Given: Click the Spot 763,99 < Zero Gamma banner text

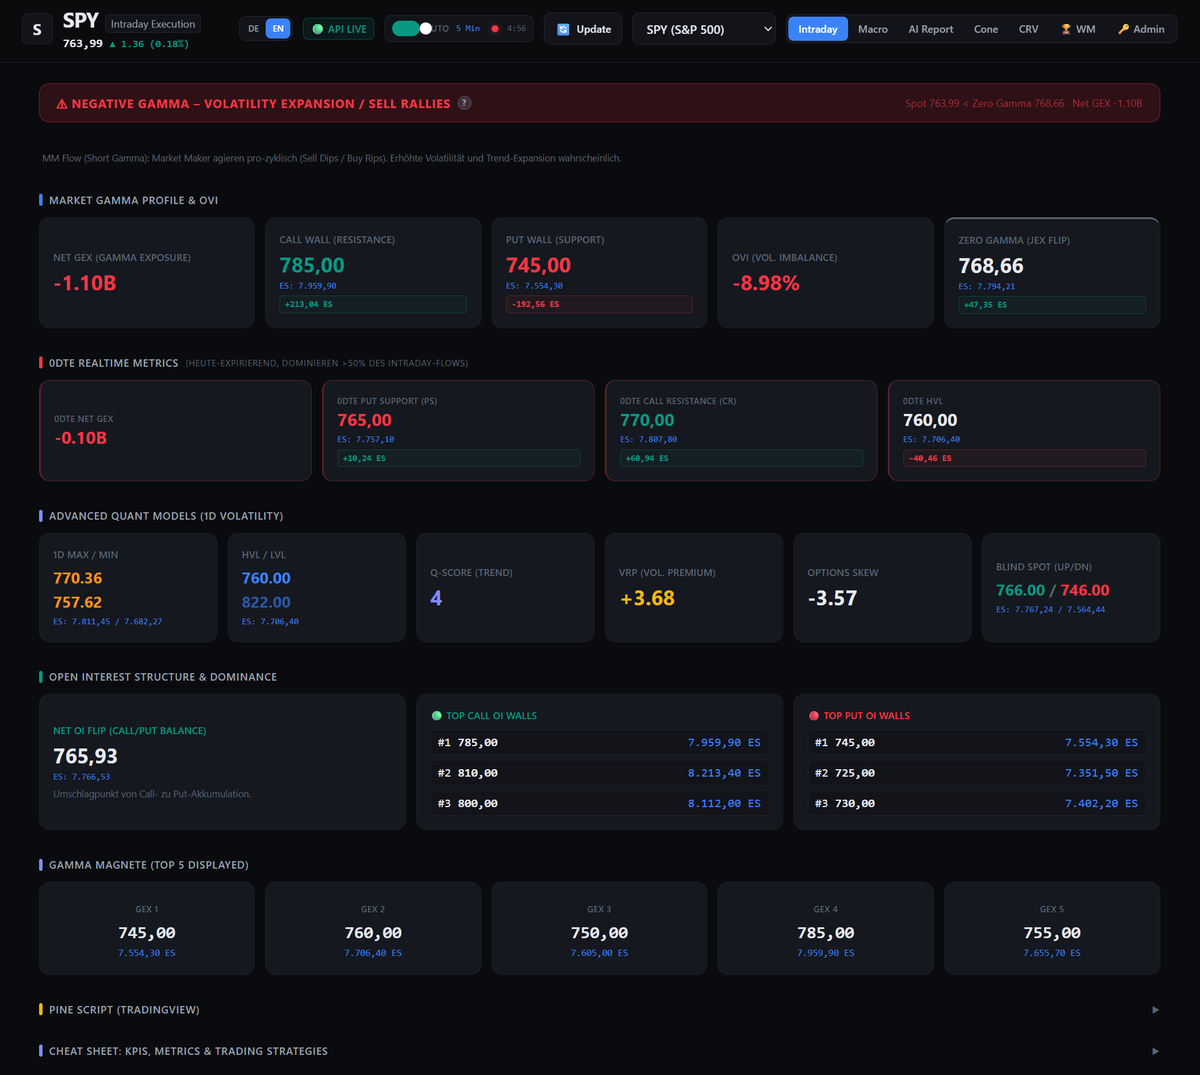Looking at the screenshot, I should [1023, 103].
